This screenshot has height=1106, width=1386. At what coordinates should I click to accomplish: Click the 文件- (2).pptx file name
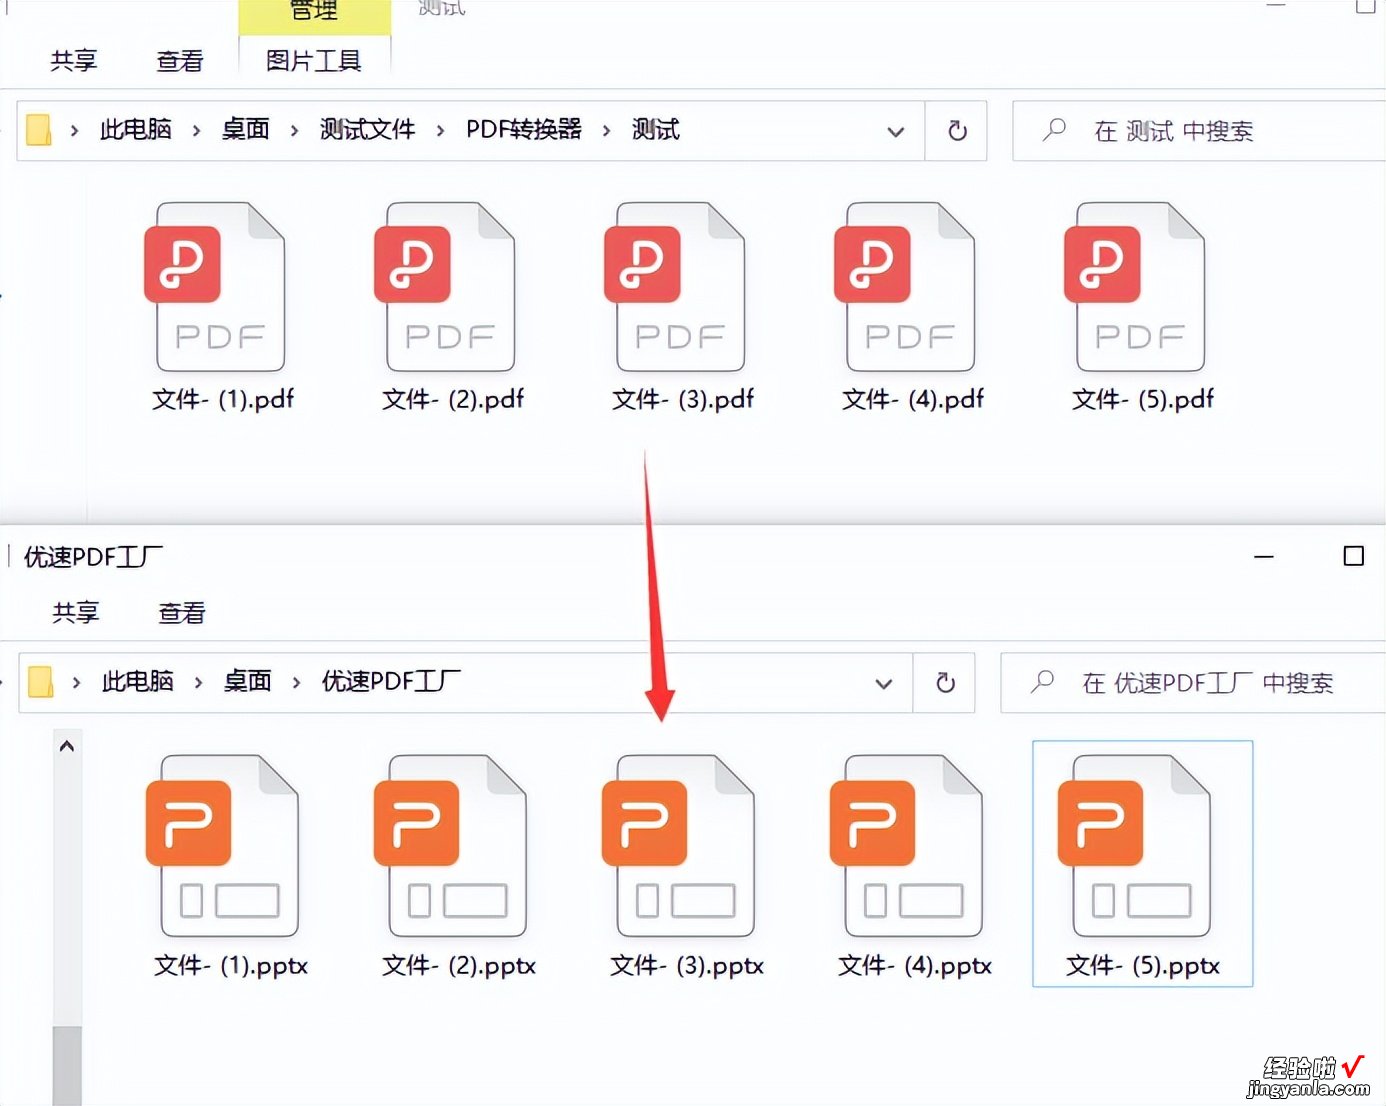pos(459,966)
